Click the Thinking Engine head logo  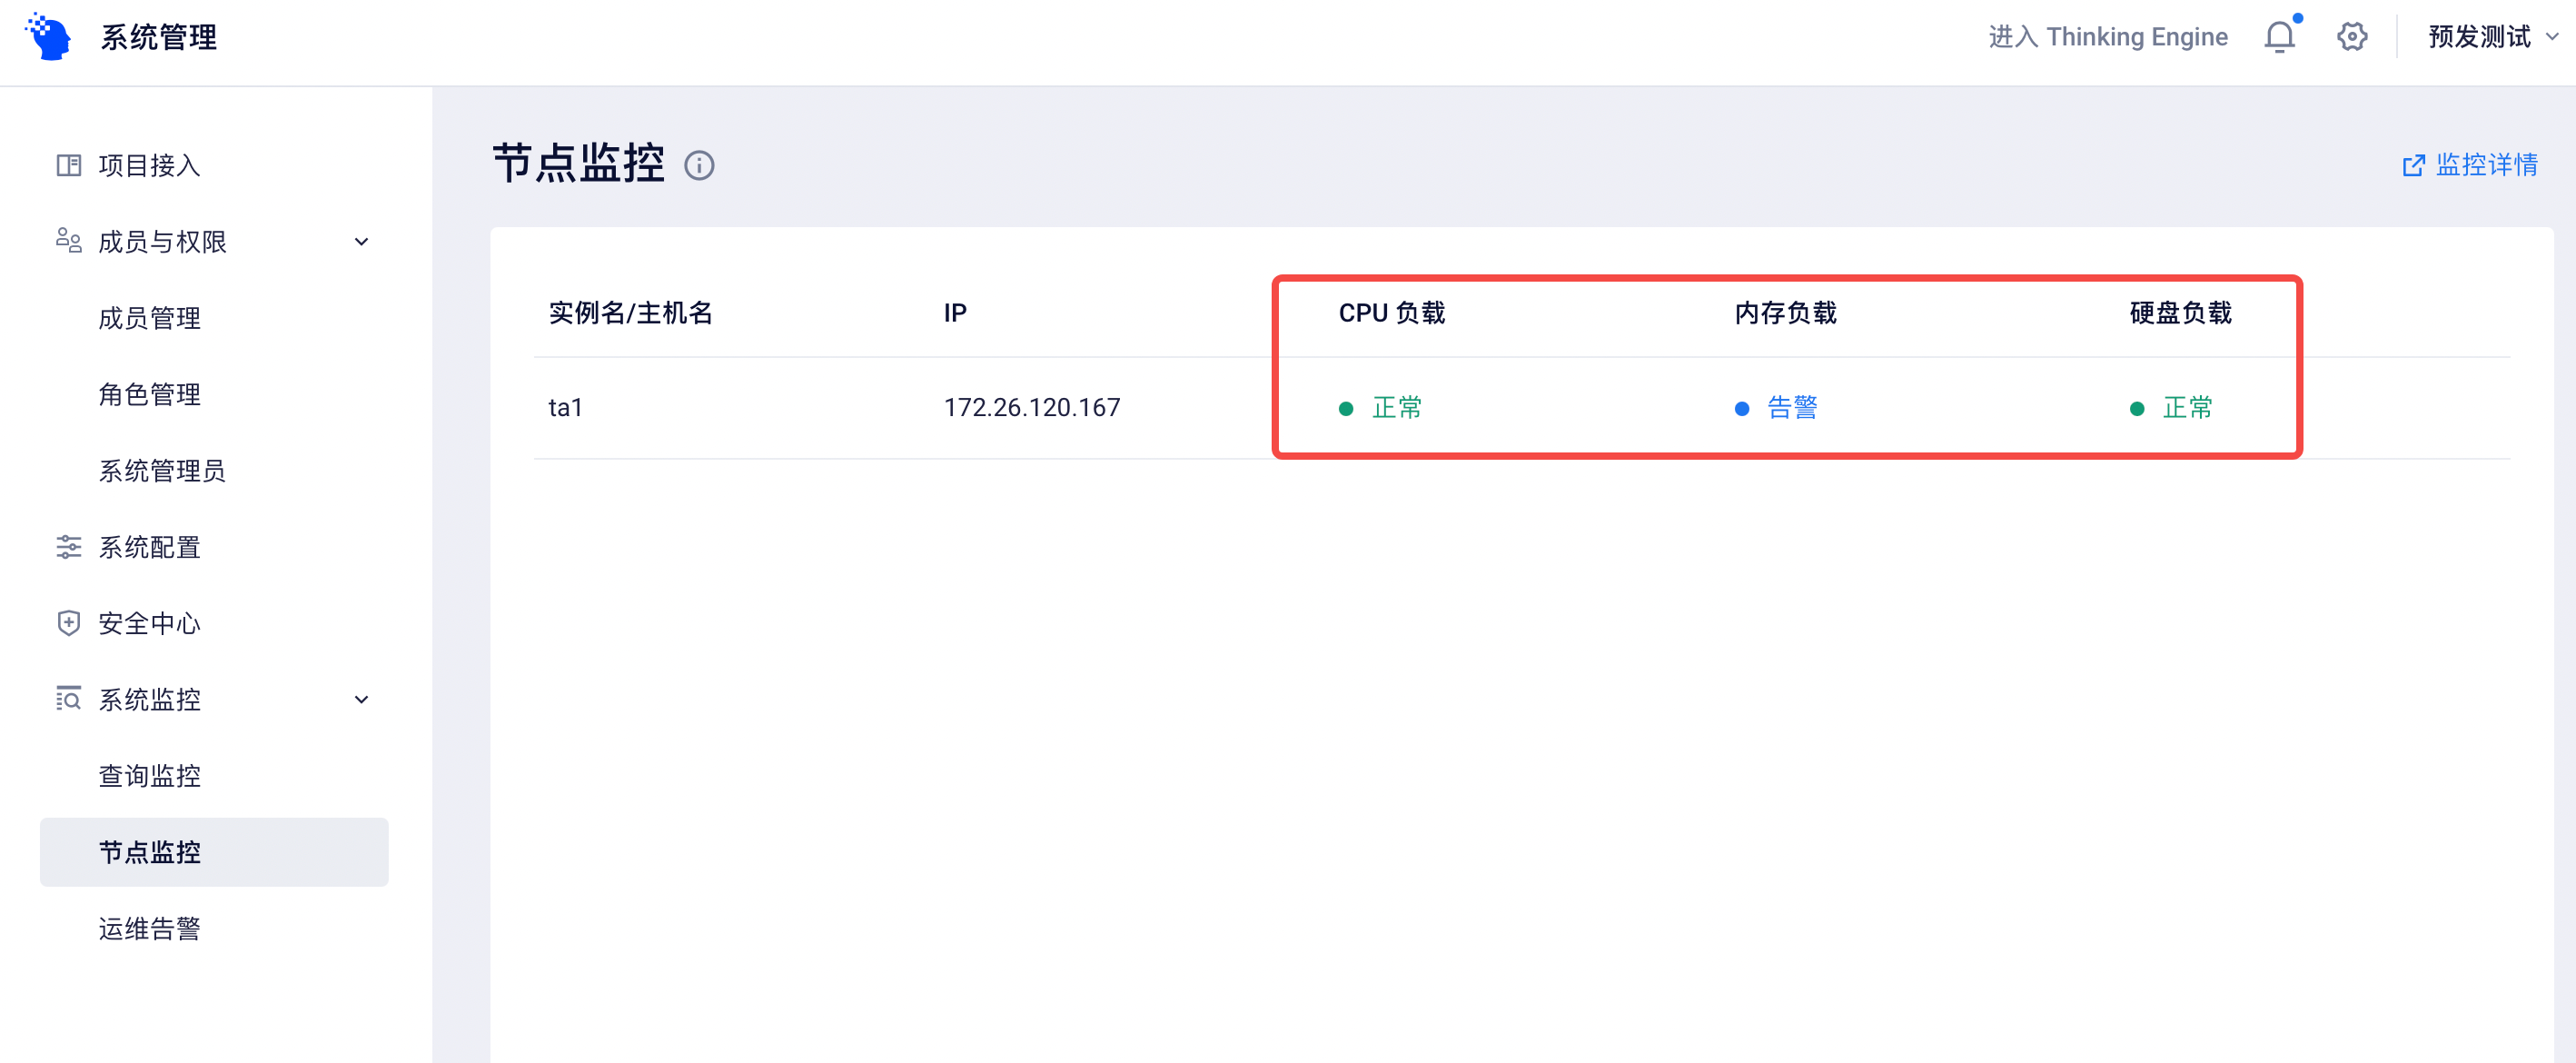[x=49, y=37]
